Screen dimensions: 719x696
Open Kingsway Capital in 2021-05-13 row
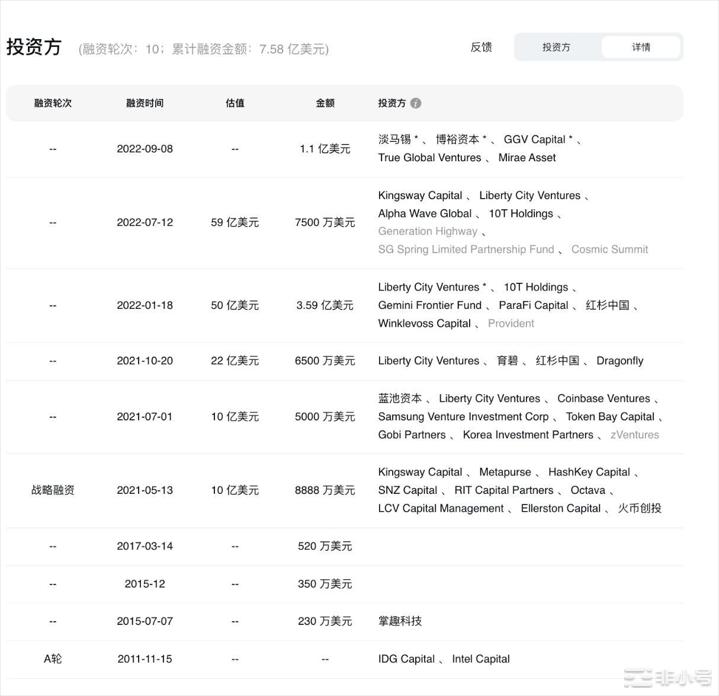pos(420,472)
